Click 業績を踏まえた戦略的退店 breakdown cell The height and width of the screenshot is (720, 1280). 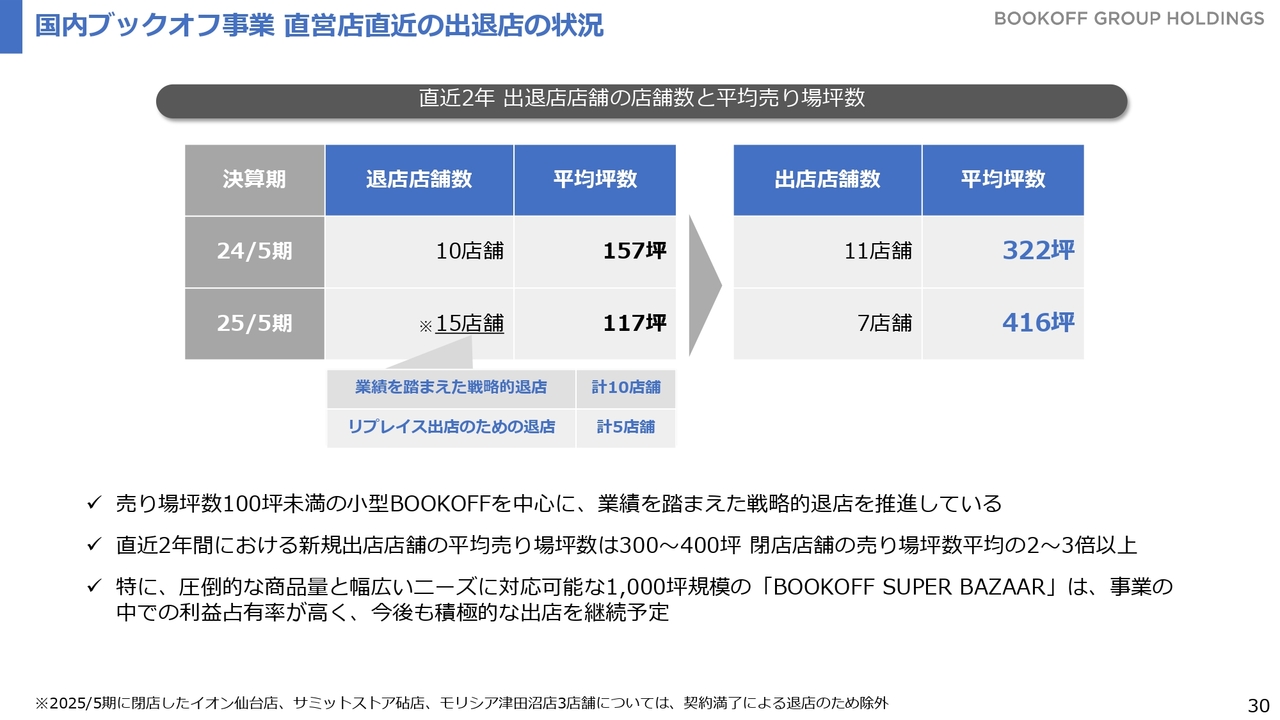[x=451, y=388]
